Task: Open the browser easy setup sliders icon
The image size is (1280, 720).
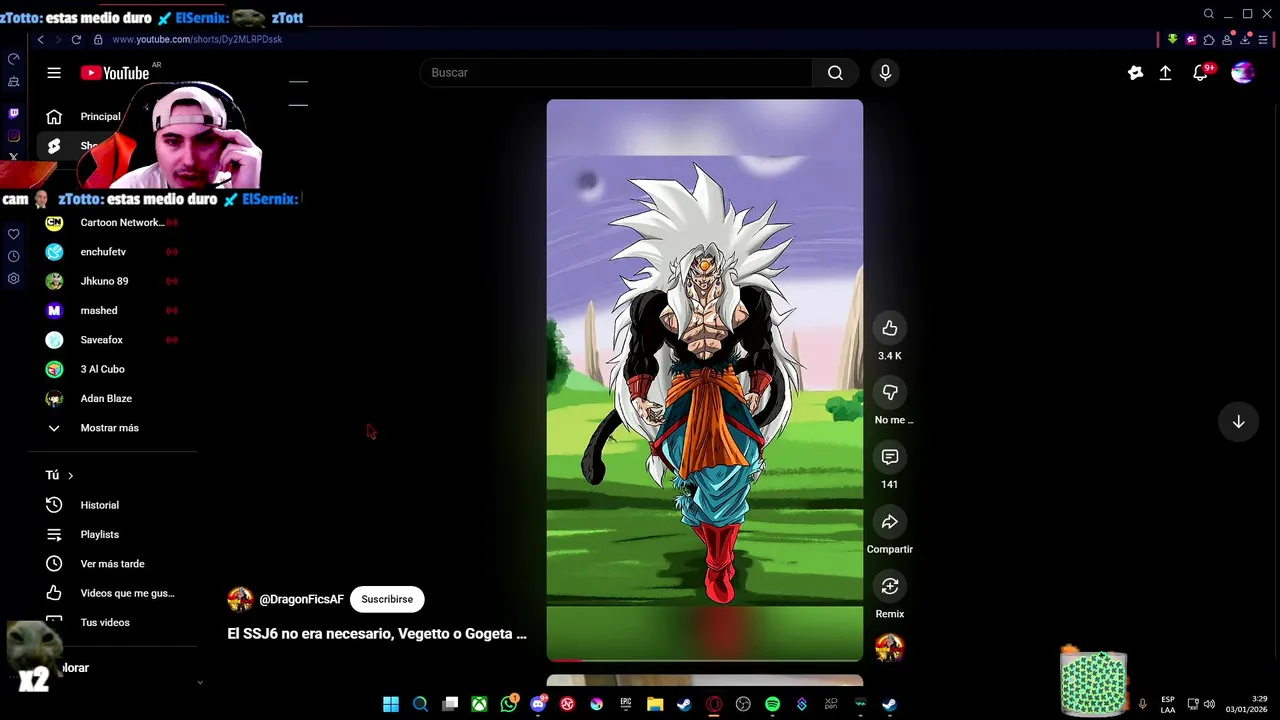Action: click(x=1264, y=39)
